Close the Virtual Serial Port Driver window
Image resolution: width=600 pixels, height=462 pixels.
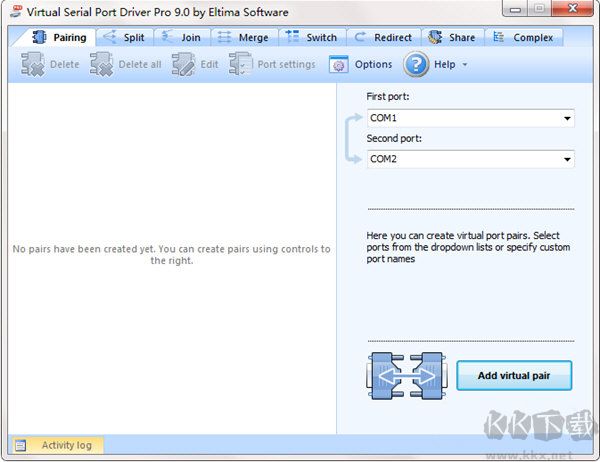(572, 8)
